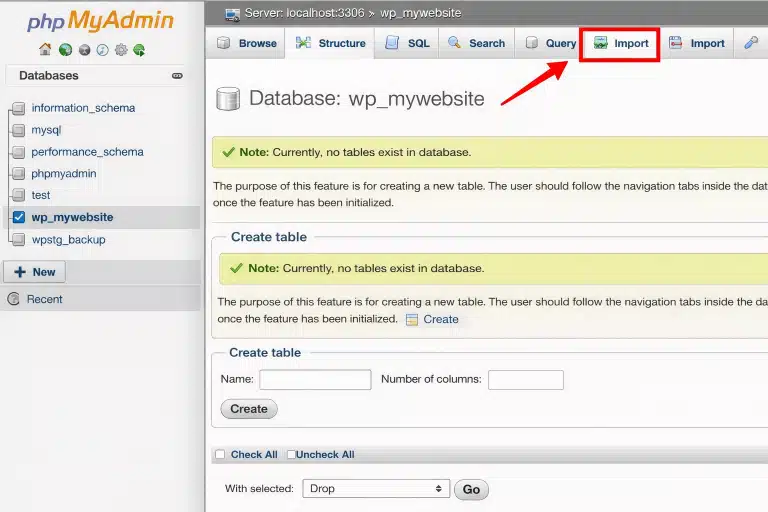Click the Databases sidebar heading text

(x=48, y=75)
